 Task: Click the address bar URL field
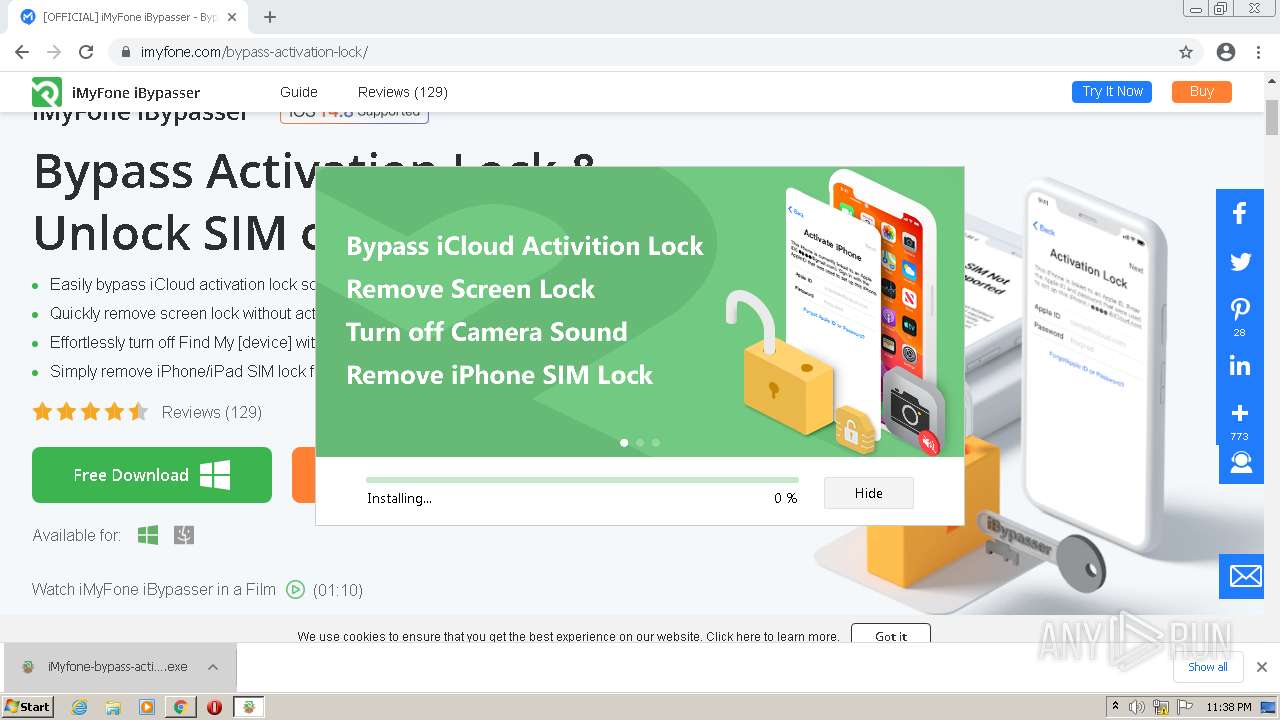click(x=640, y=52)
